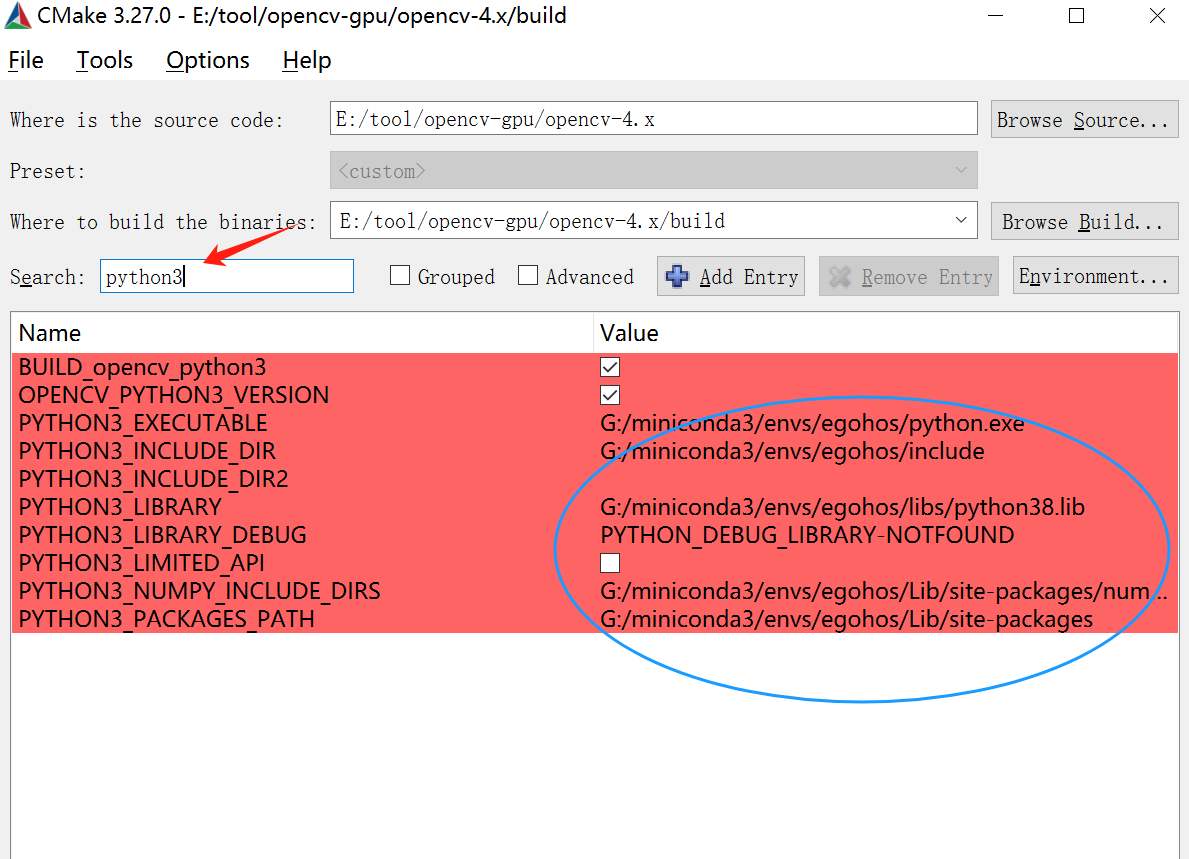Image resolution: width=1189 pixels, height=859 pixels.
Task: Check PYTHON3_LIMITED_API checkbox
Action: tap(610, 563)
